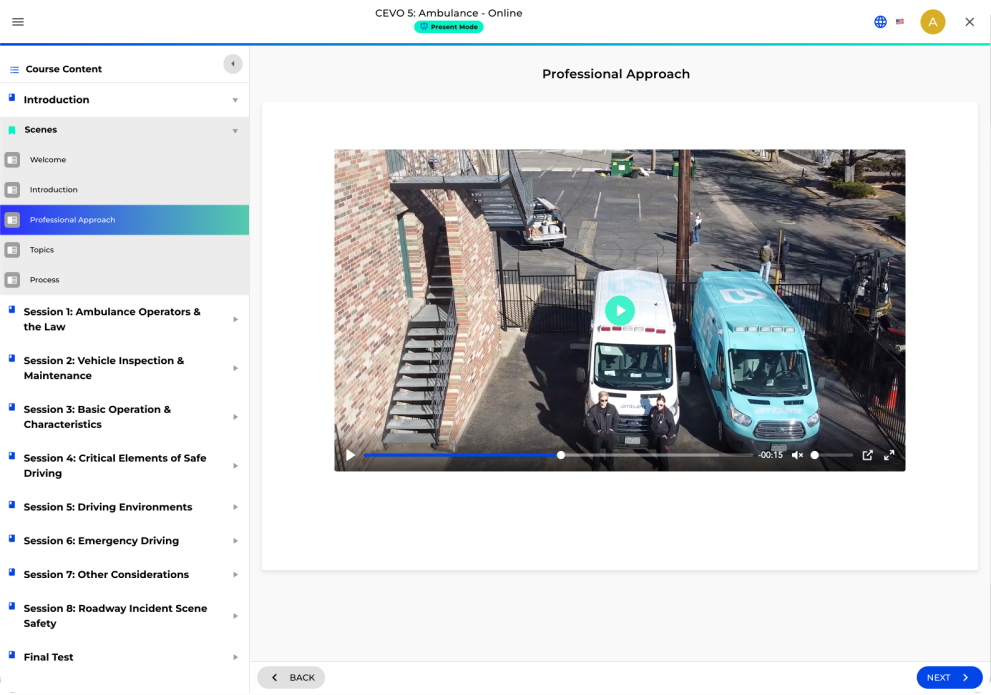Screen dimensions: 991x695
Task: Open the user avatar 'A' menu
Action: point(932,22)
